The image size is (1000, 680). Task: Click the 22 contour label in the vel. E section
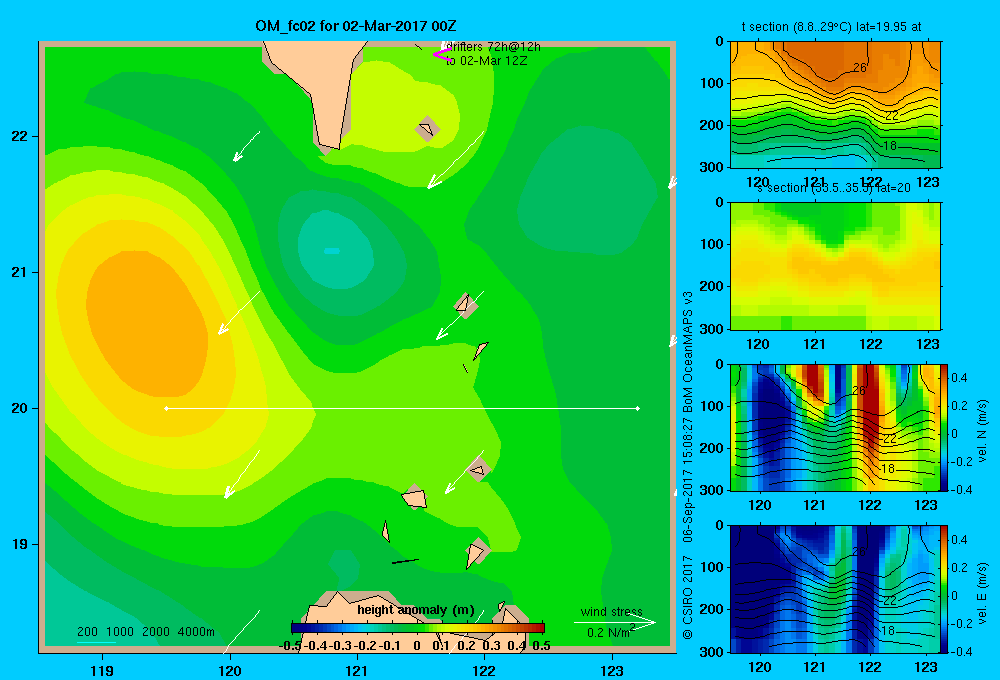point(890,600)
